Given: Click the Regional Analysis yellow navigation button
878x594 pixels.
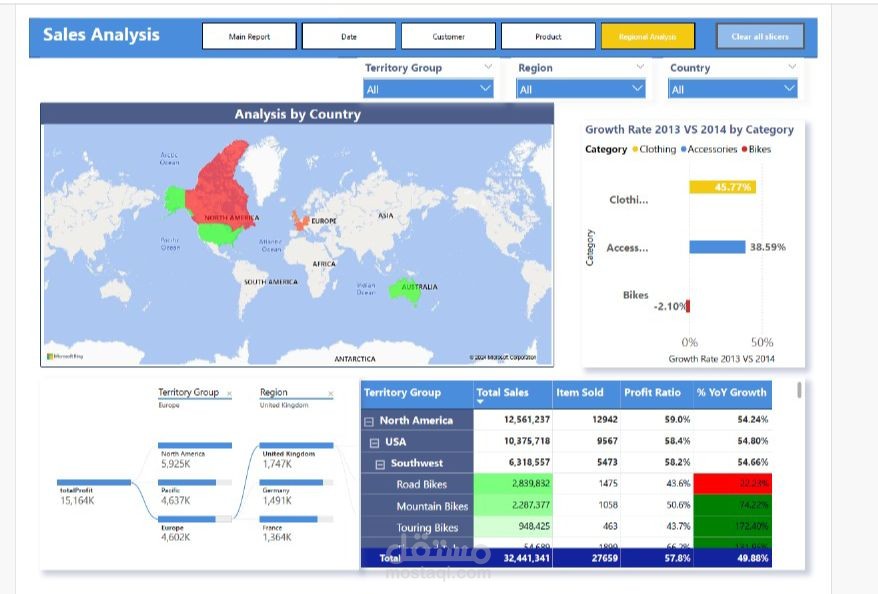Looking at the screenshot, I should [x=648, y=36].
